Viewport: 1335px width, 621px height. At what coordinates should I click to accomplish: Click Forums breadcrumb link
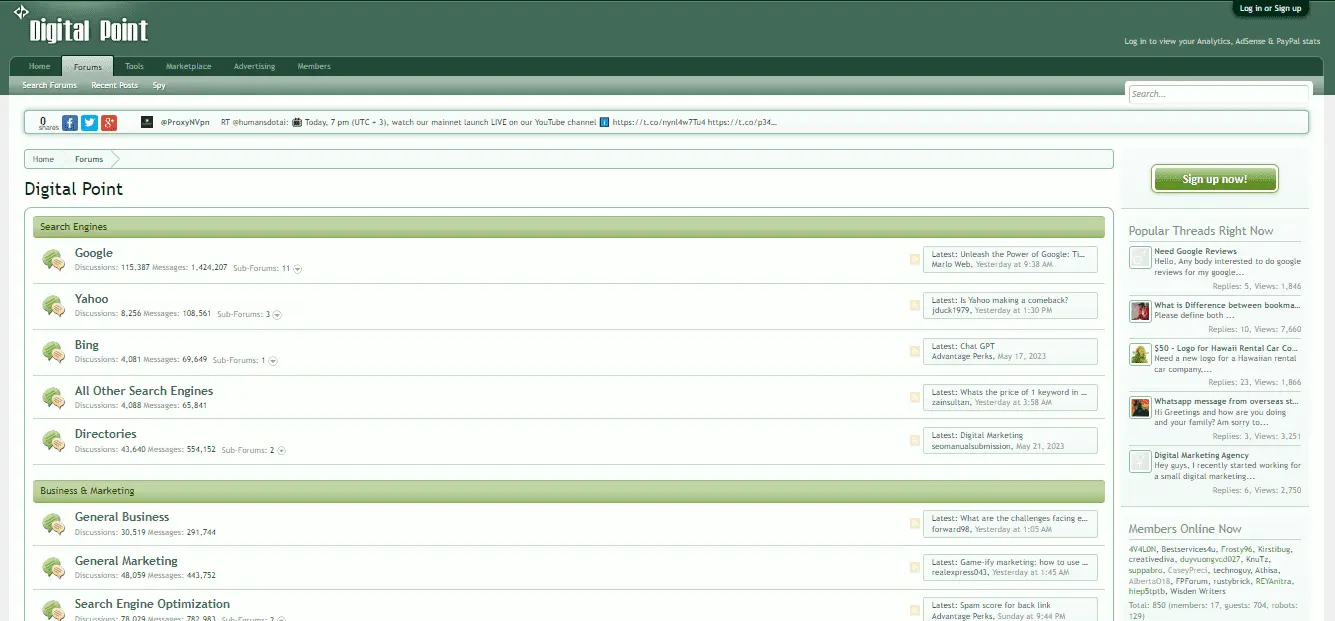point(89,159)
